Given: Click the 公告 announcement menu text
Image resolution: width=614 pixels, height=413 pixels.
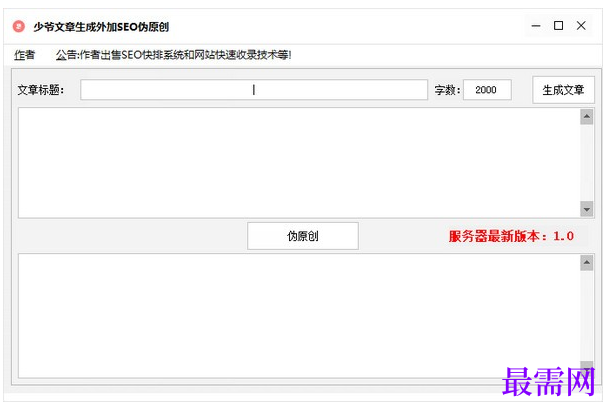Looking at the screenshot, I should tap(173, 55).
